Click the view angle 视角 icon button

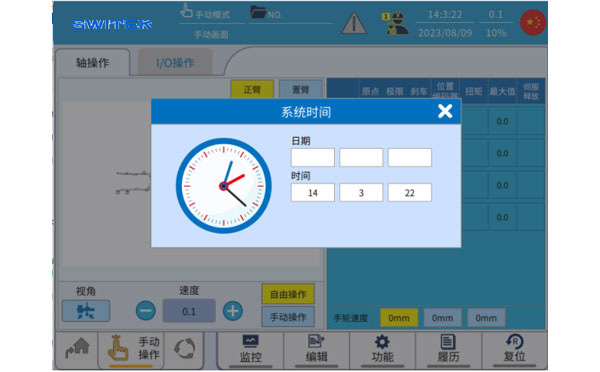(86, 311)
